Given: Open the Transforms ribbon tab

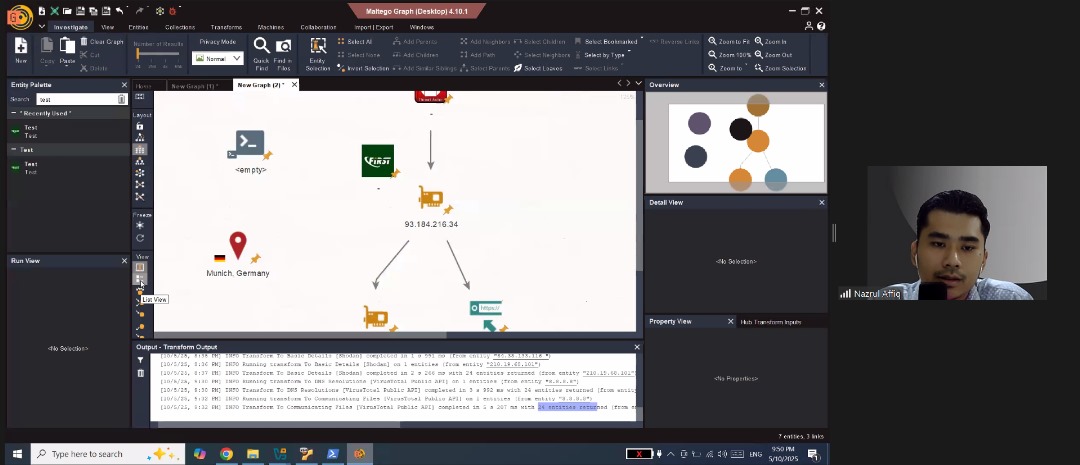Looking at the screenshot, I should [226, 27].
